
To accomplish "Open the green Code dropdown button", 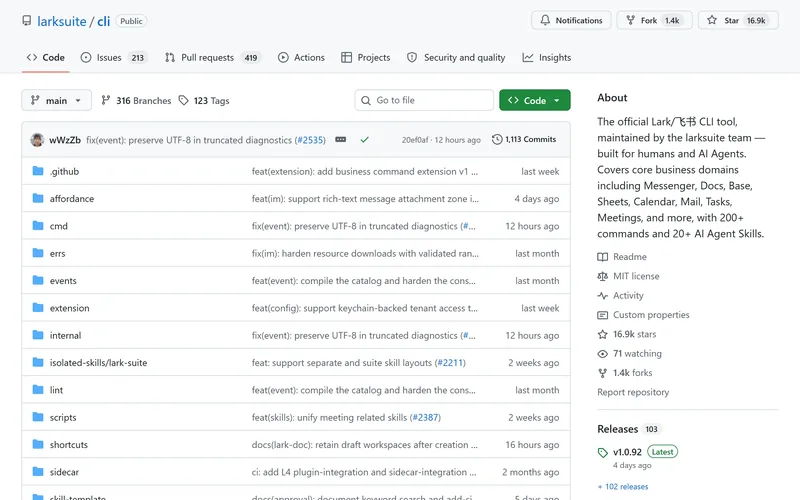I will [535, 100].
